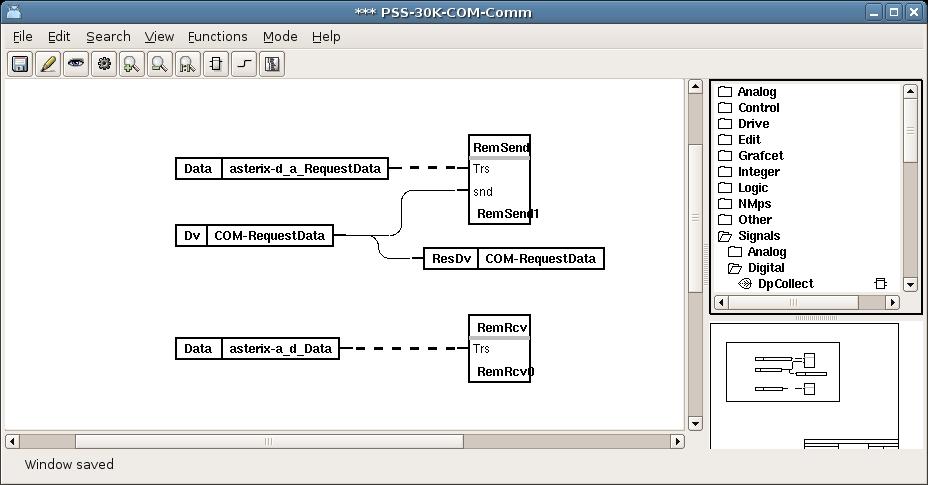
Task: Click the function block icon beside DpCollect
Action: click(x=881, y=284)
